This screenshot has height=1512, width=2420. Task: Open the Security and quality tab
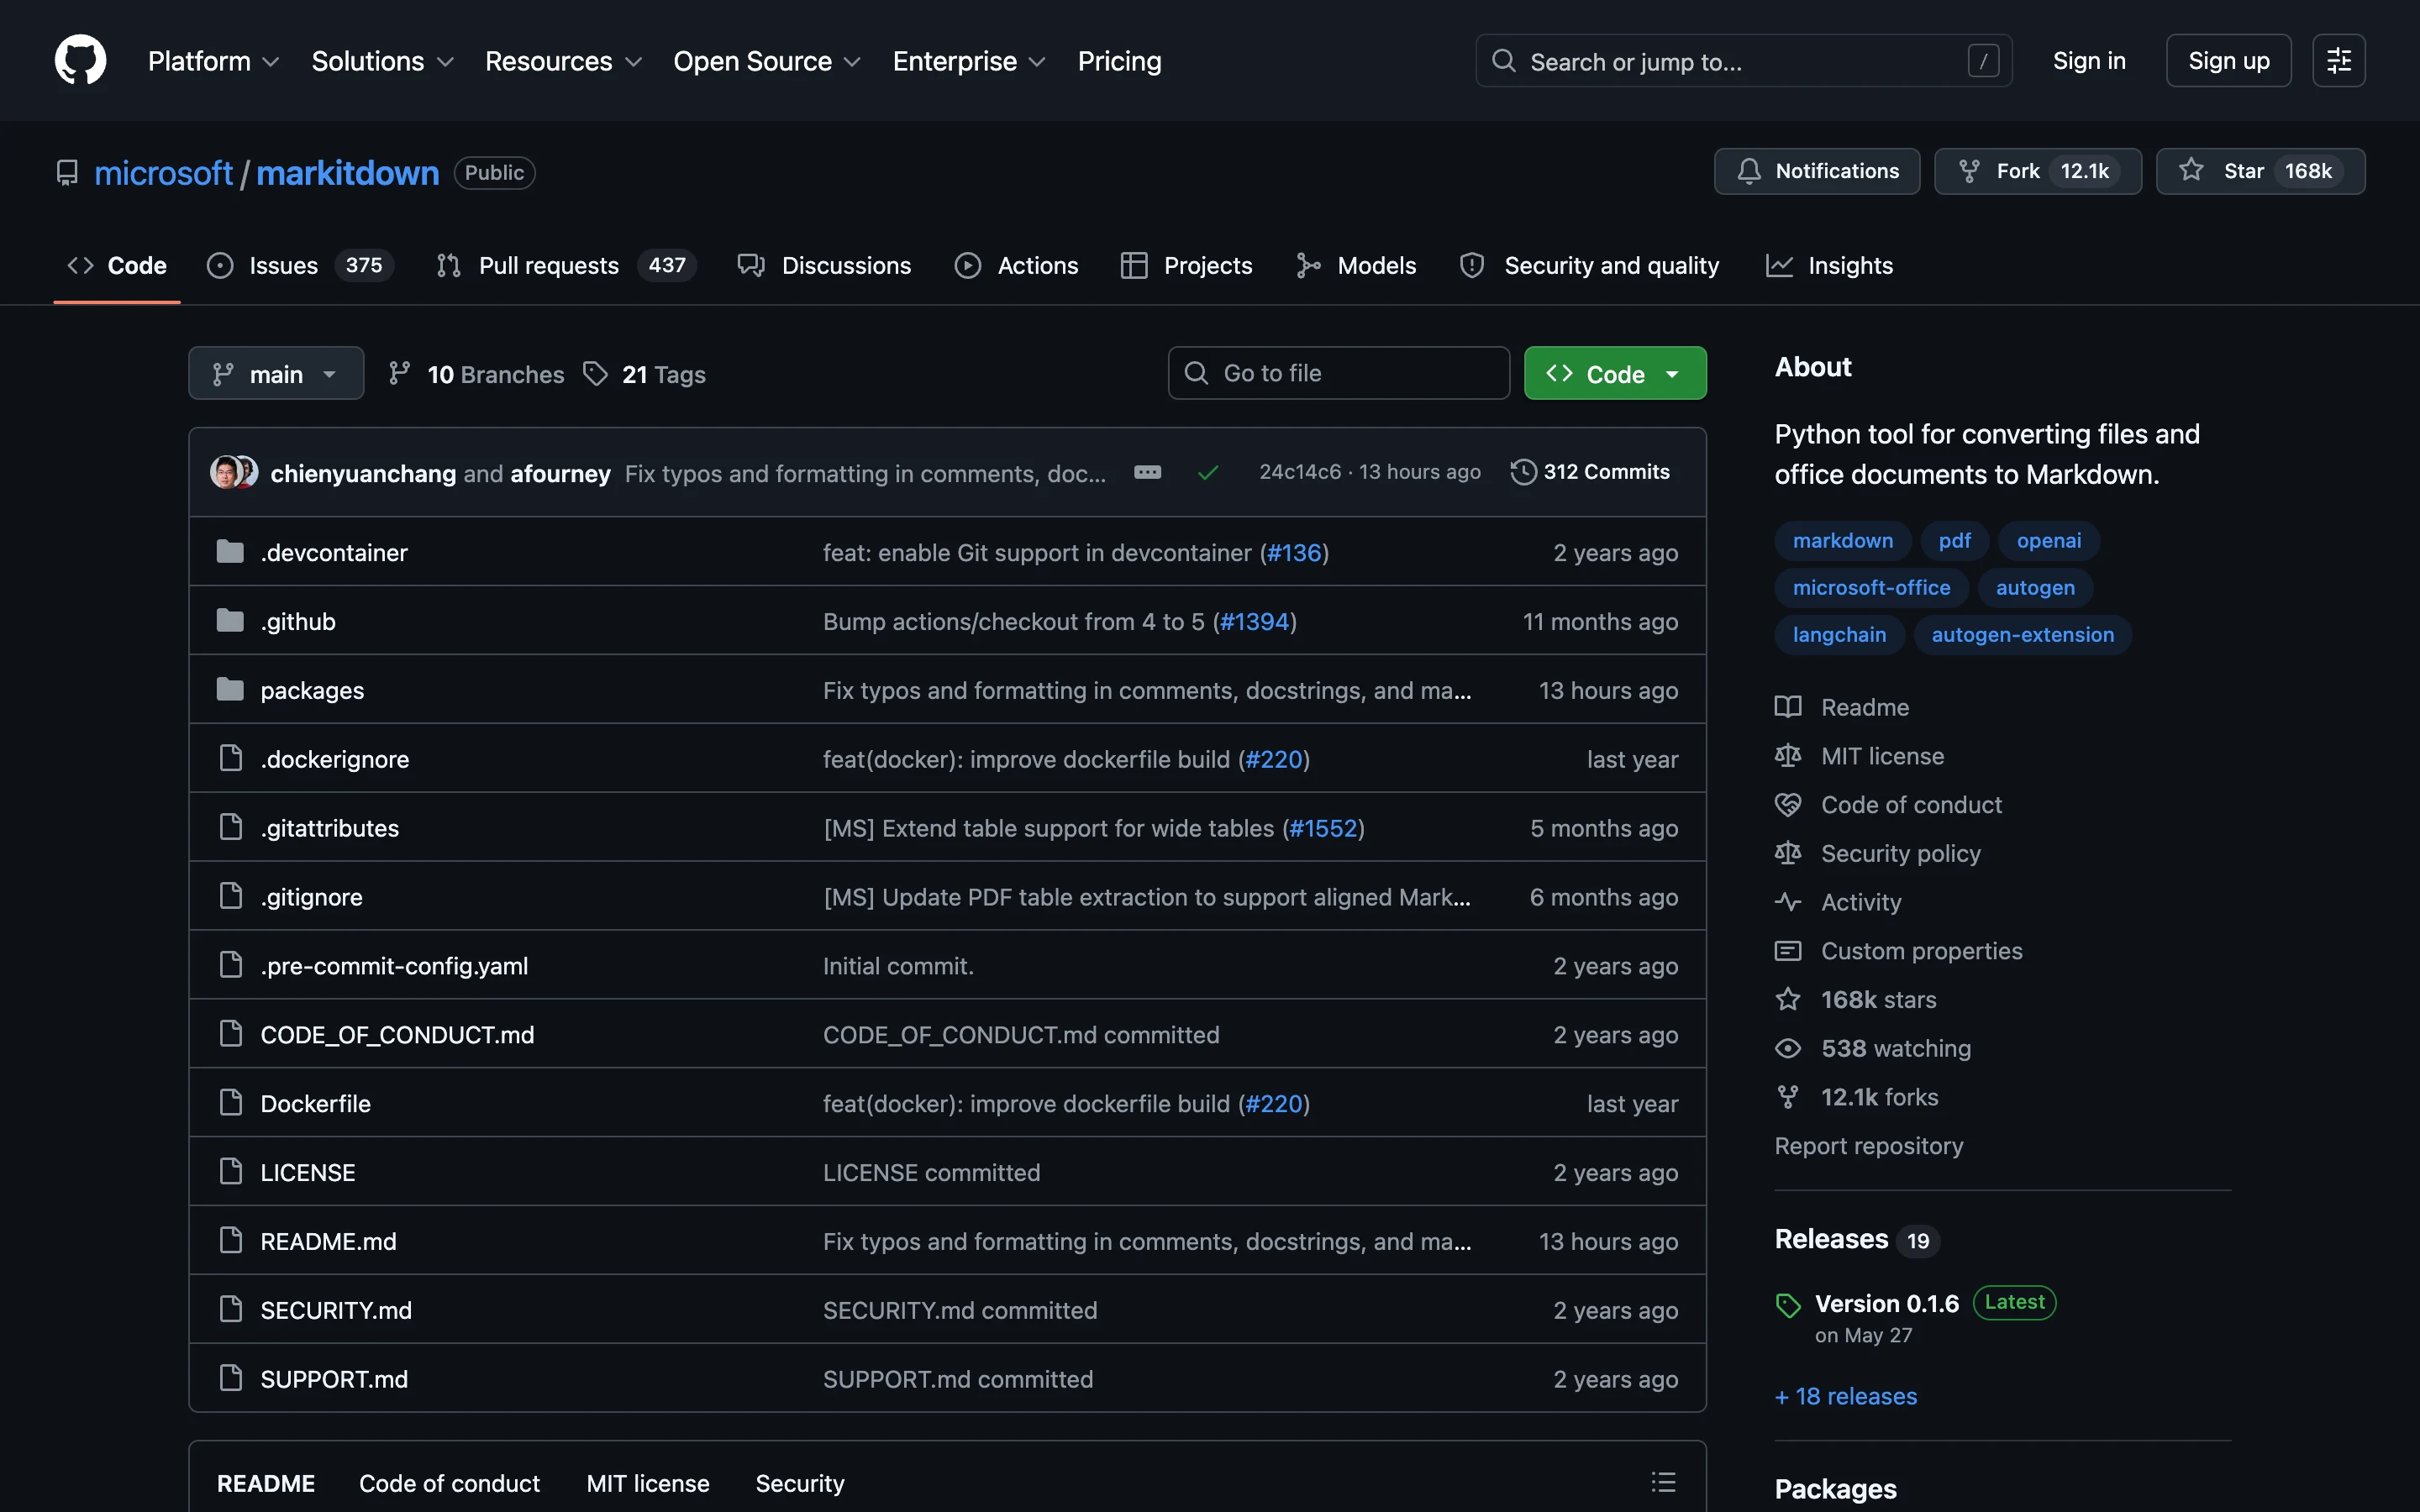[x=1589, y=265]
